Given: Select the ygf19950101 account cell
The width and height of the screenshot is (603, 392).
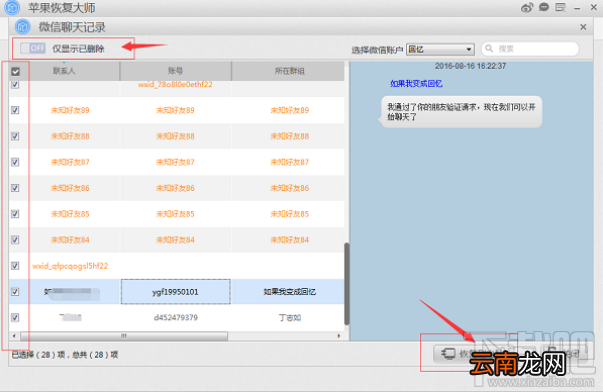Looking at the screenshot, I should point(176,292).
